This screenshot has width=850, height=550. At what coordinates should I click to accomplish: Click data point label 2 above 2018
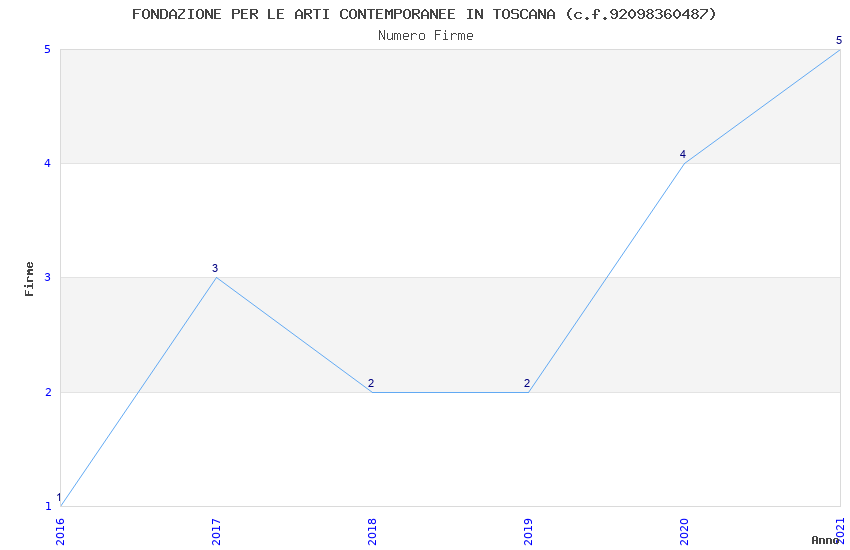[x=371, y=383]
